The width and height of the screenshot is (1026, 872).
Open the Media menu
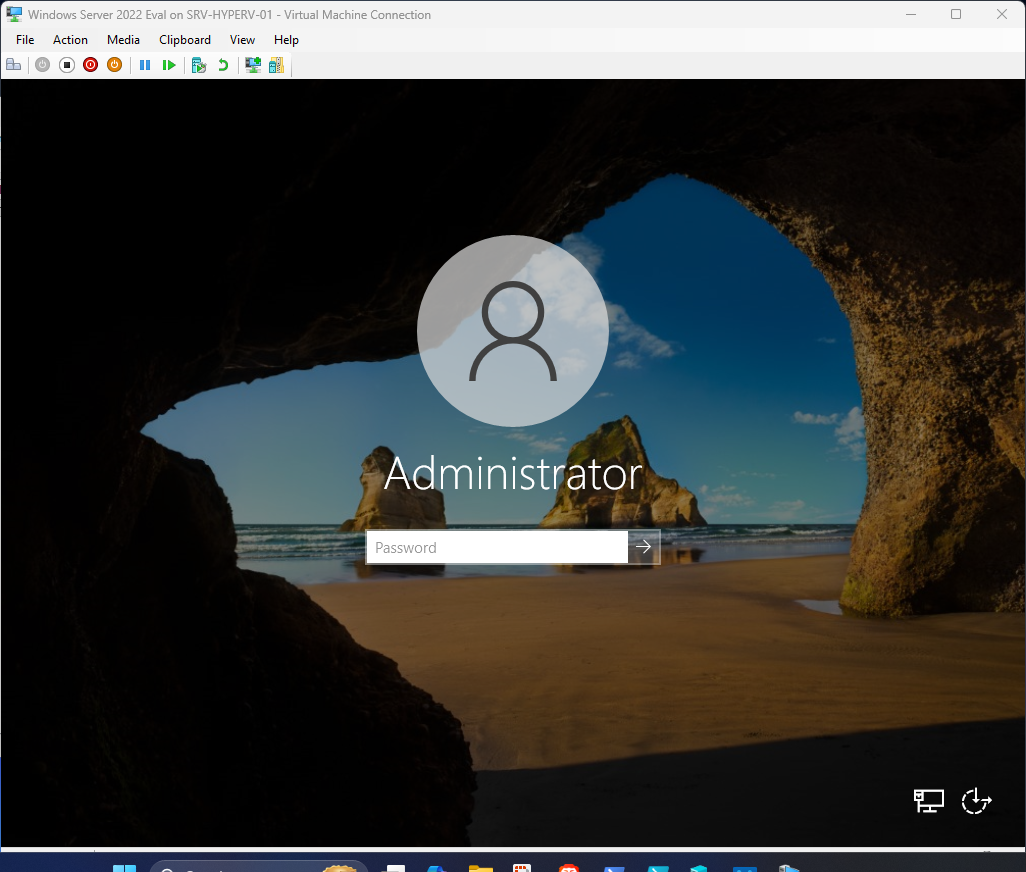point(123,40)
